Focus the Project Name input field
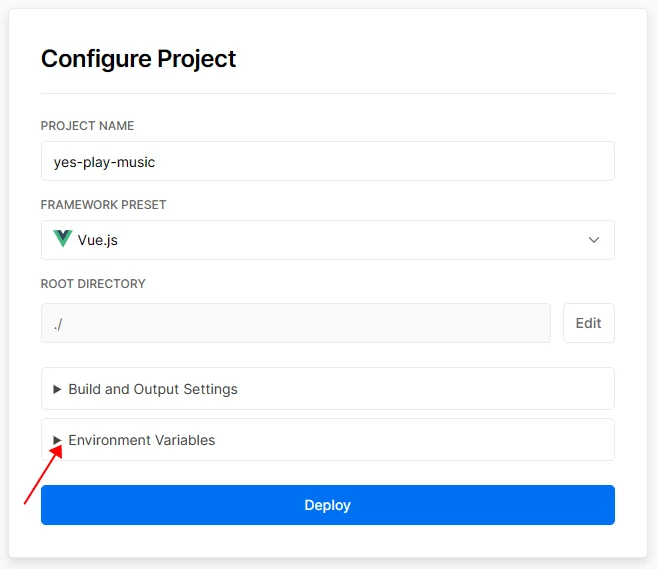This screenshot has height=569, width=657. click(327, 161)
